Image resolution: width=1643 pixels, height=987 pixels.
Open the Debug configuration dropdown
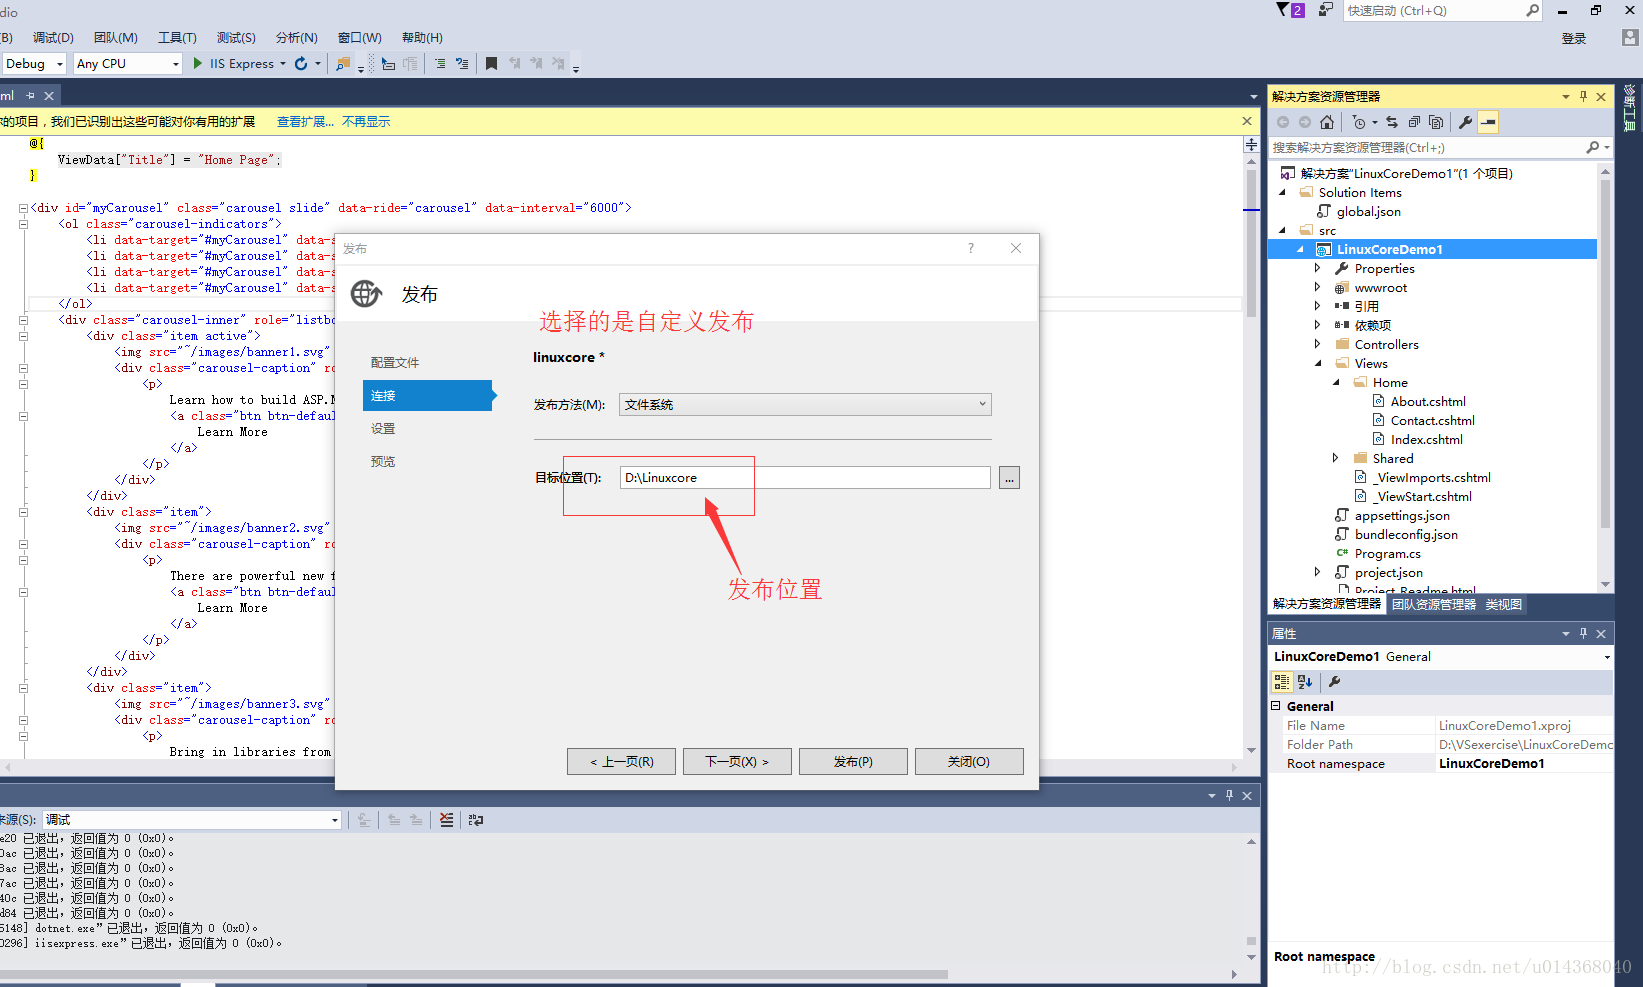click(x=35, y=64)
